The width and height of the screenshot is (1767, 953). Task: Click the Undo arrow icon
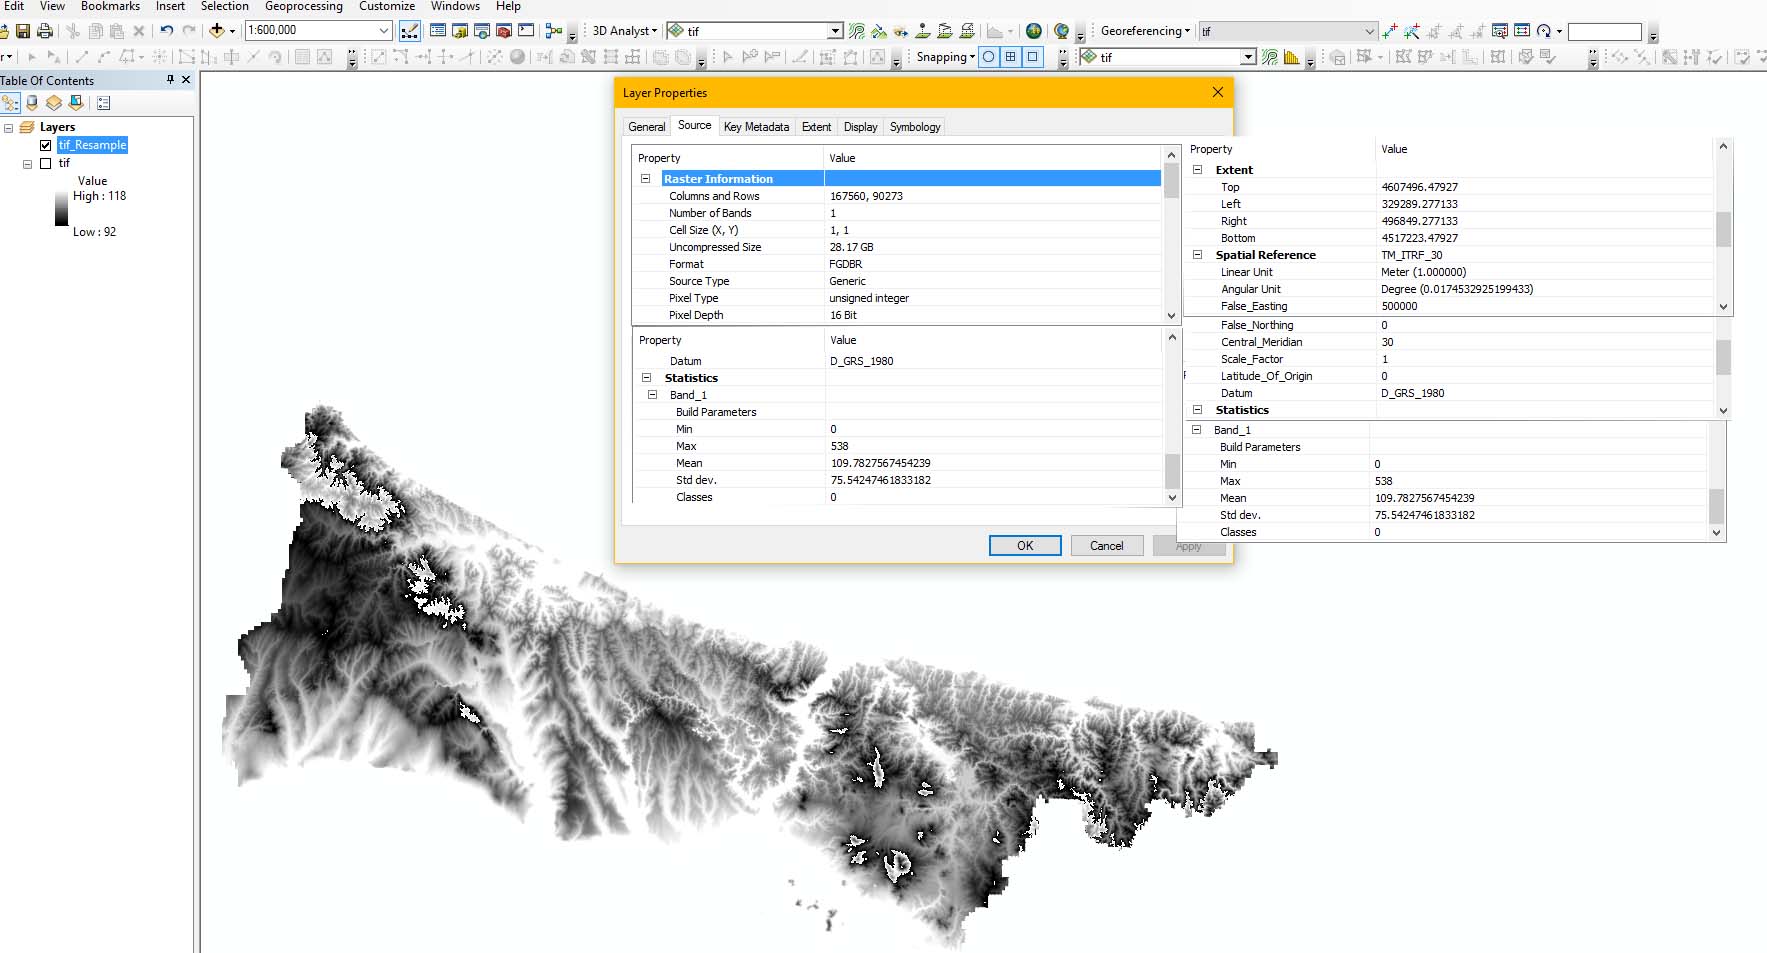tap(167, 31)
